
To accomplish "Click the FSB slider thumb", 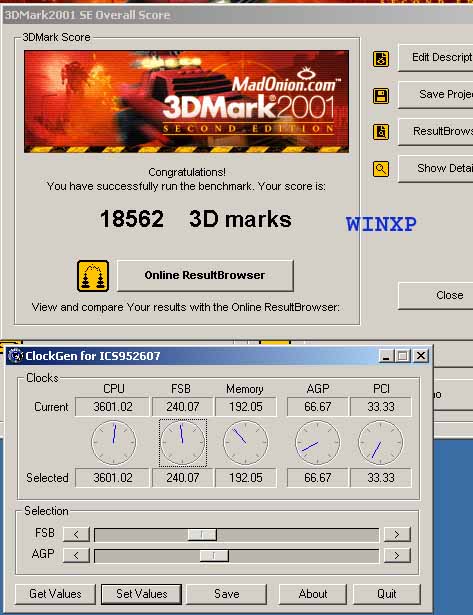I will tap(202, 534).
